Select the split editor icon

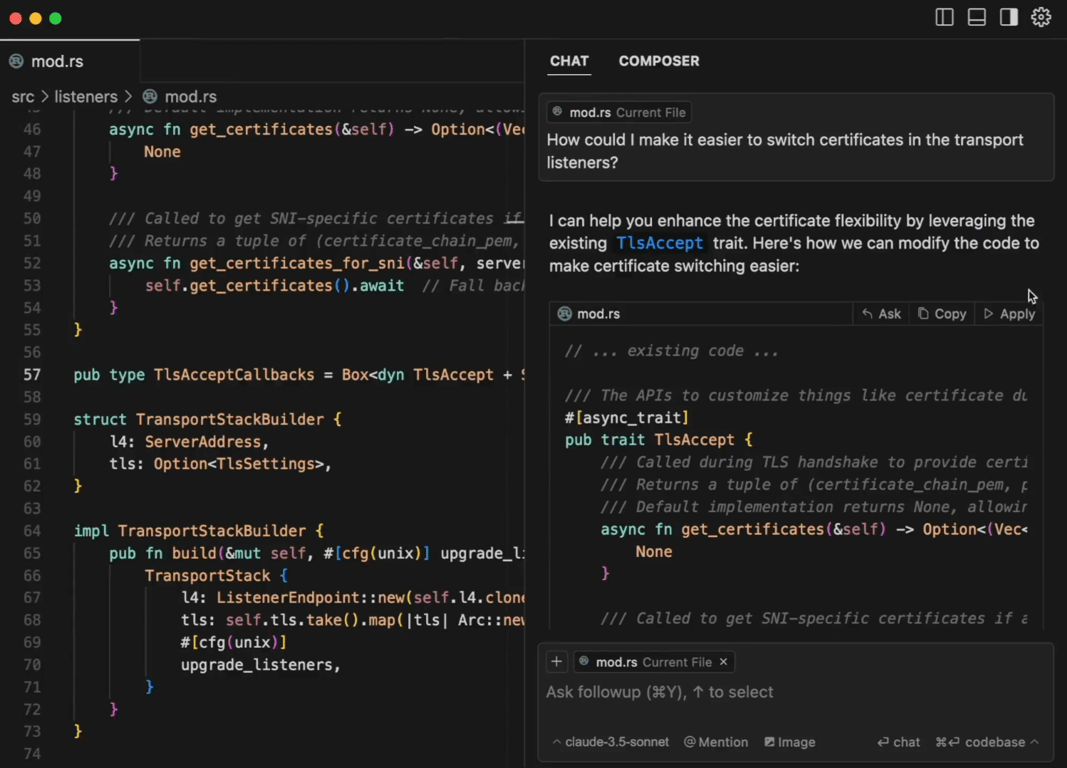point(944,17)
